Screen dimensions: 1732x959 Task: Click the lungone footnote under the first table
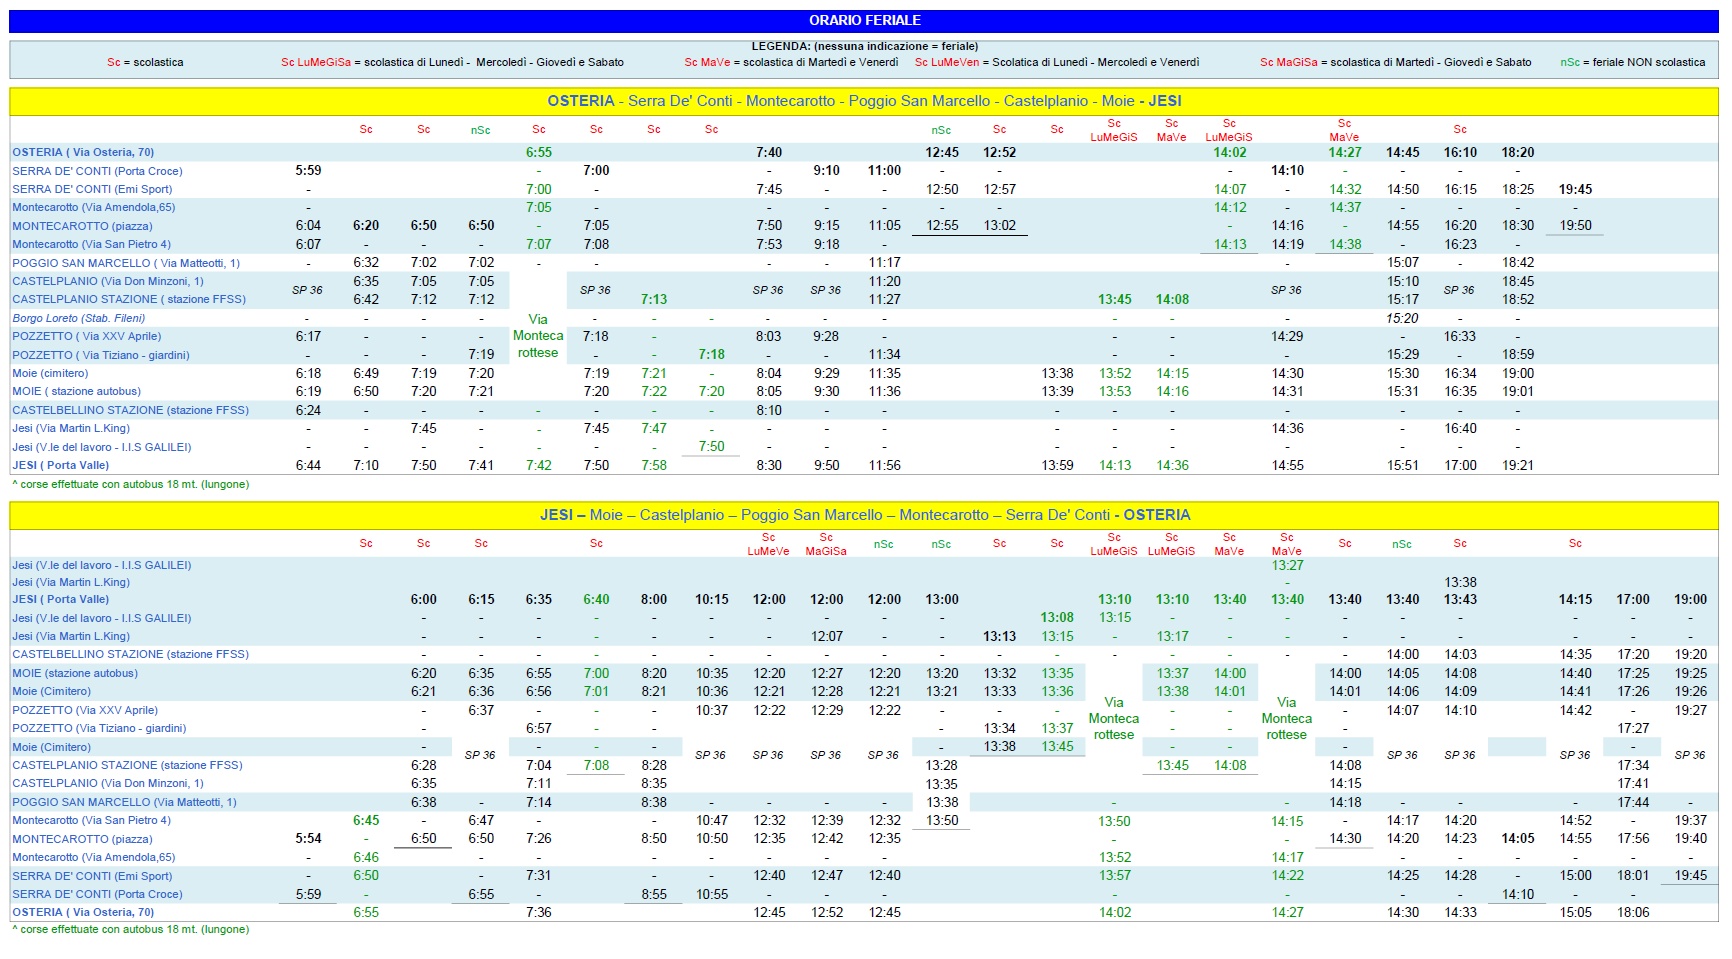(131, 484)
